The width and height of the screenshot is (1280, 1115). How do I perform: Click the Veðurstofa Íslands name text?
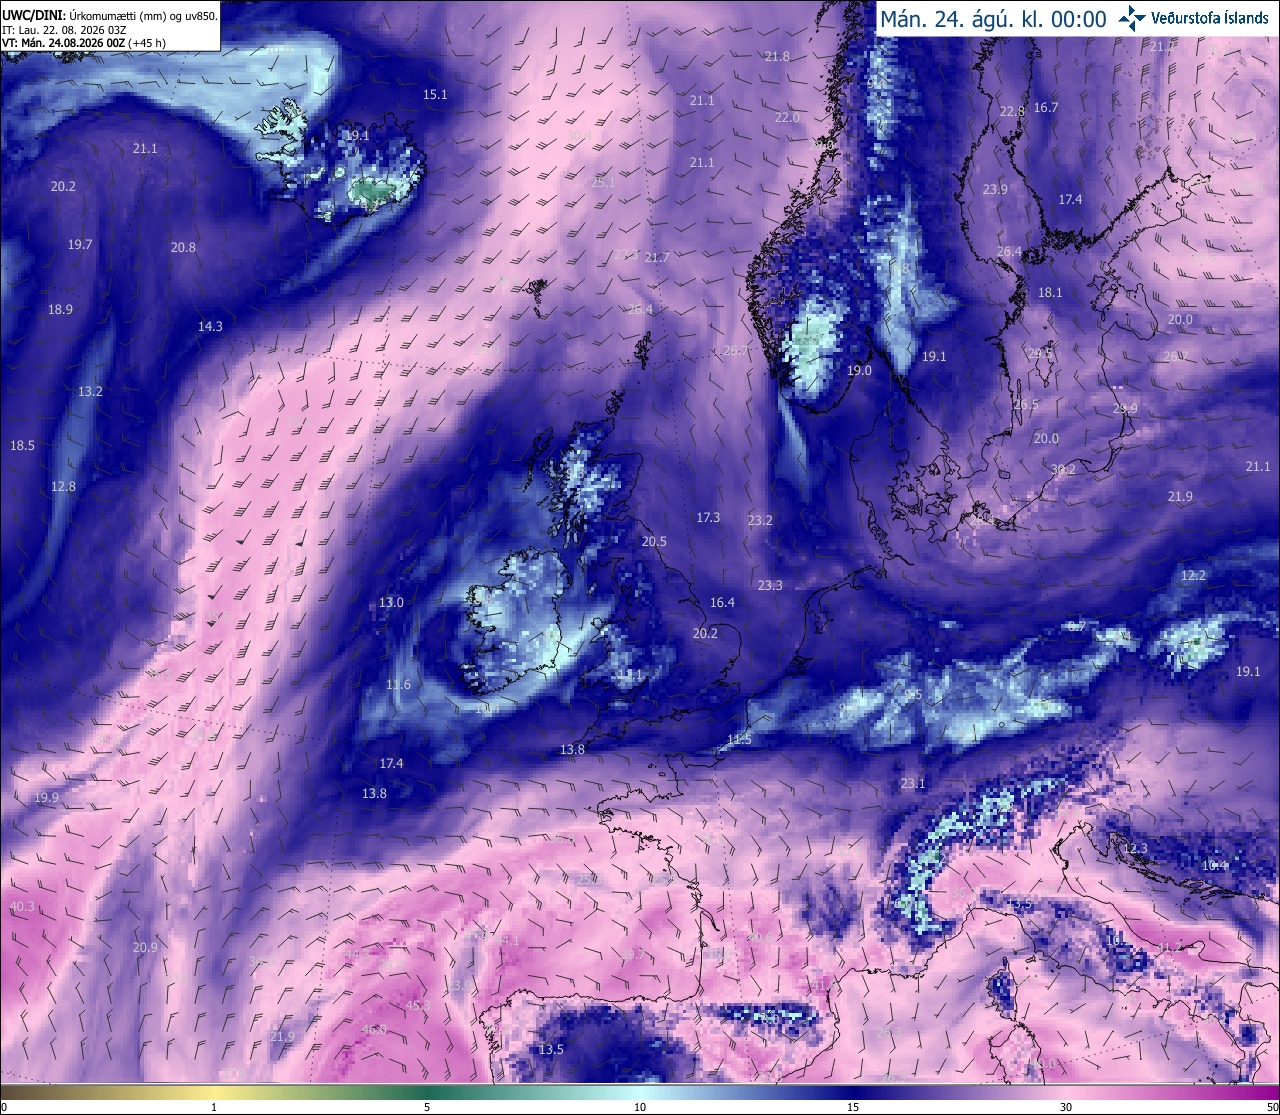[1210, 18]
